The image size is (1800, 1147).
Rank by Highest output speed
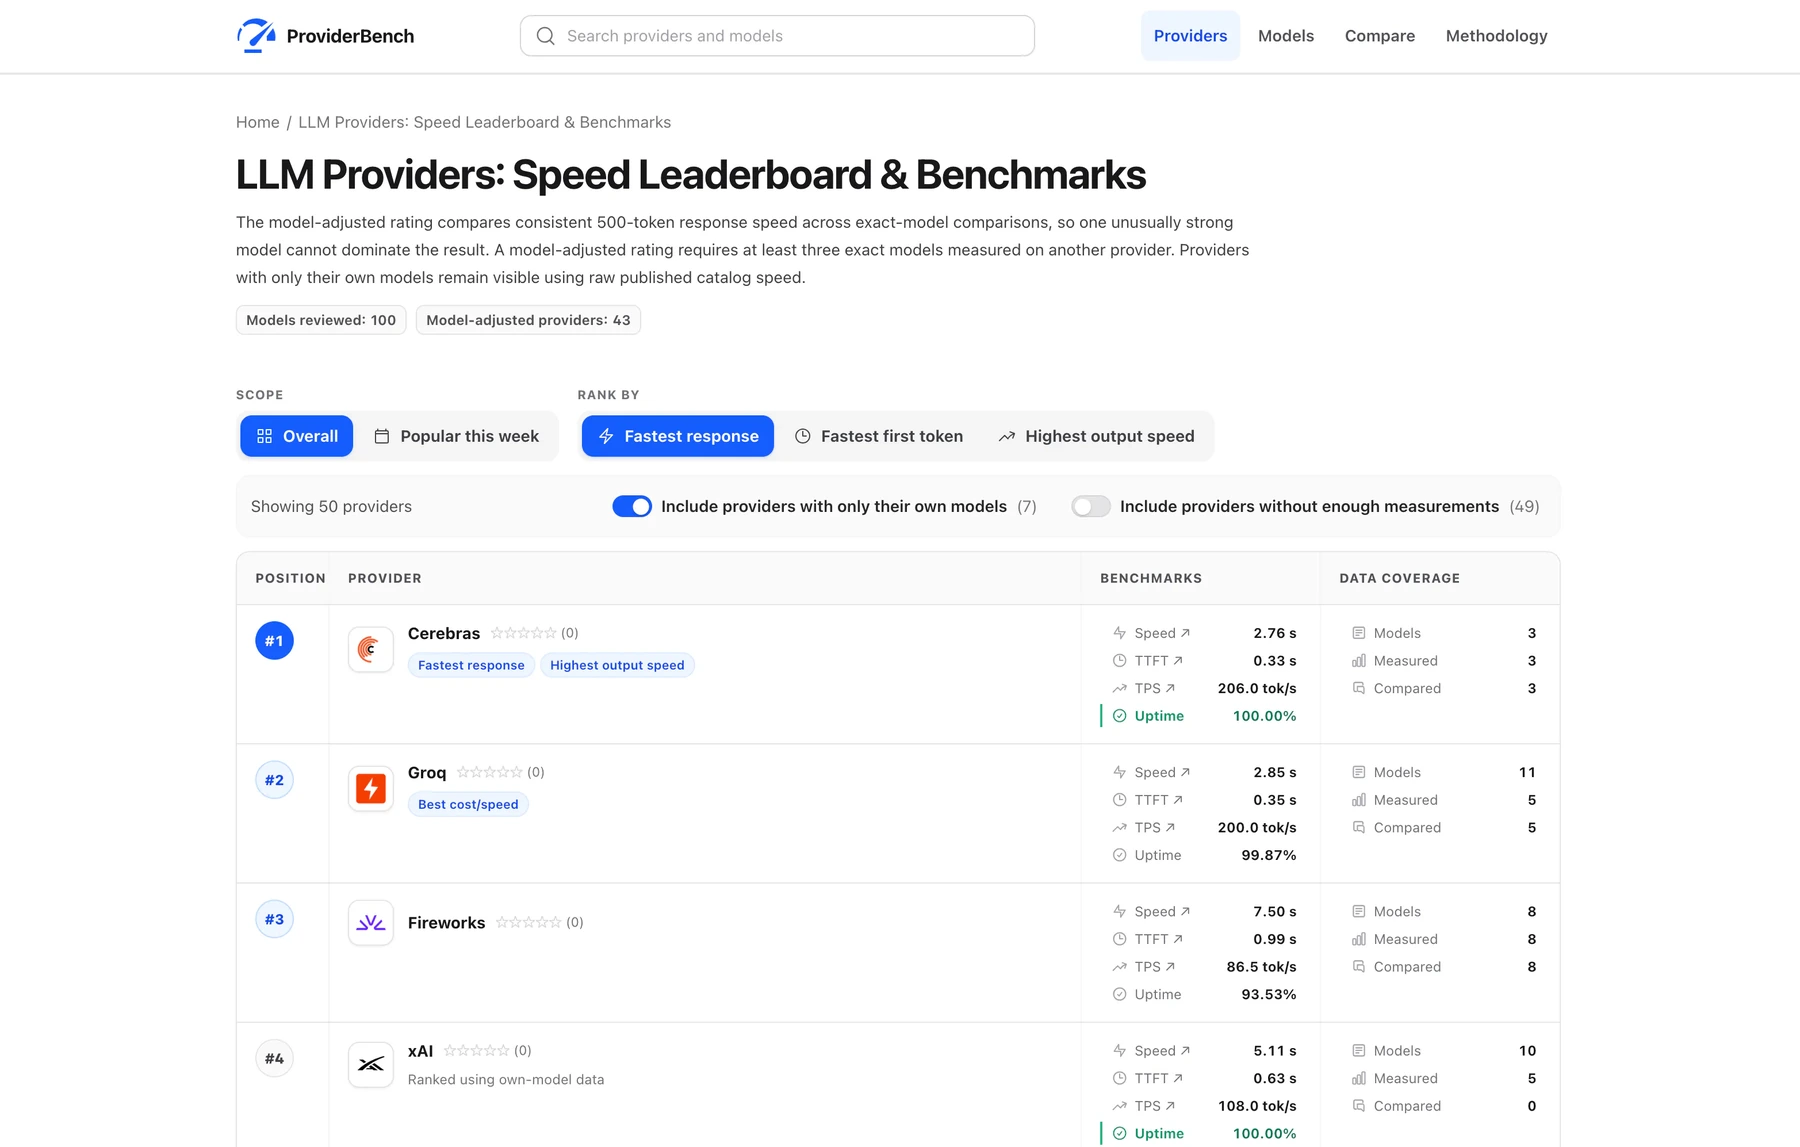pyautogui.click(x=1096, y=436)
